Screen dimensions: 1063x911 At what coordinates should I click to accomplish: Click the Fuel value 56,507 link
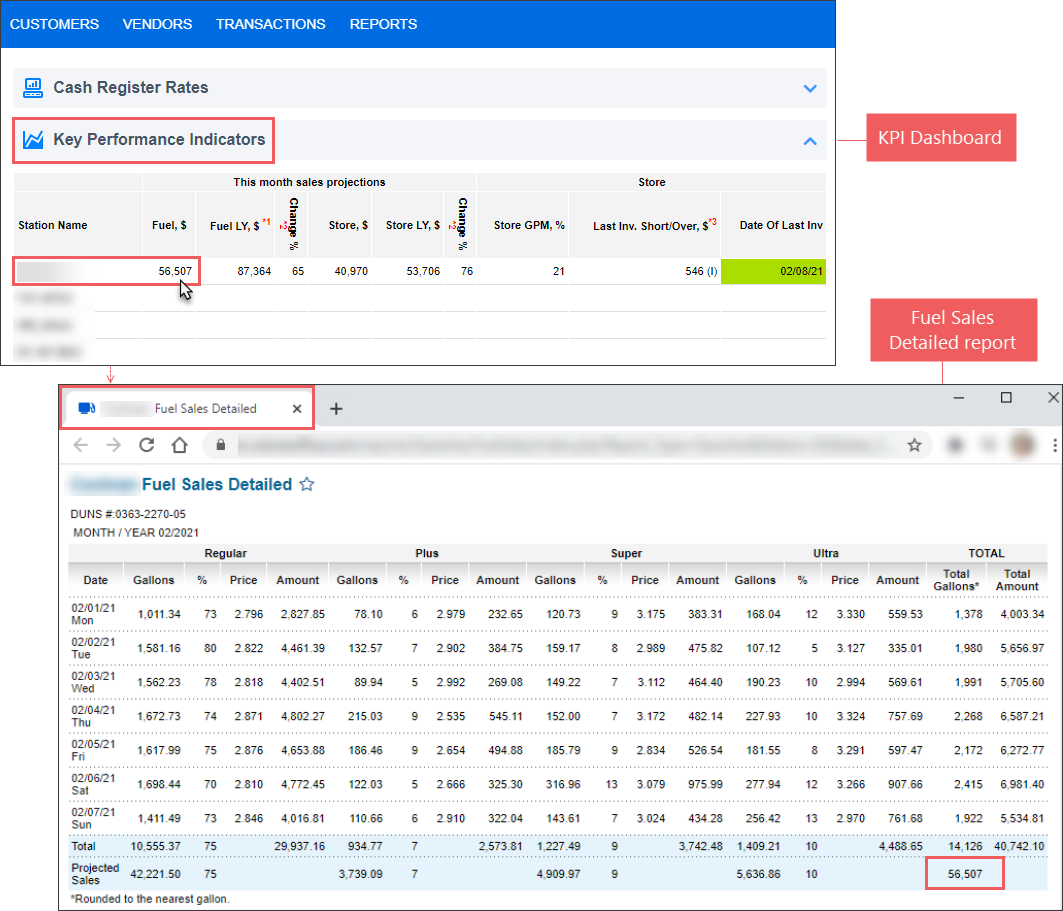click(175, 271)
